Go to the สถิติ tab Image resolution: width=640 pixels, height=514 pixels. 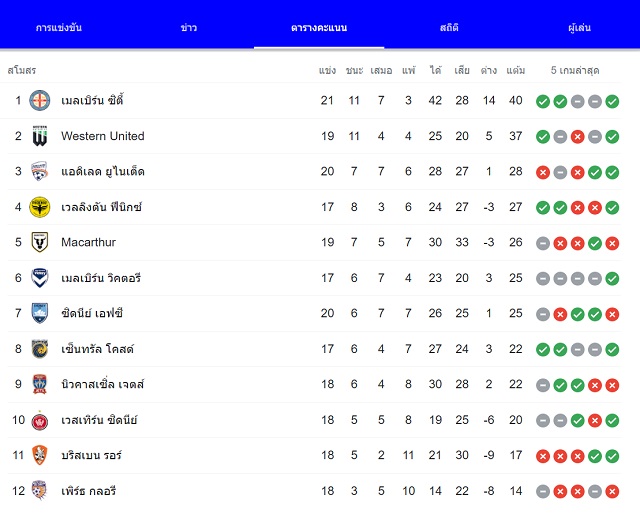coord(449,28)
